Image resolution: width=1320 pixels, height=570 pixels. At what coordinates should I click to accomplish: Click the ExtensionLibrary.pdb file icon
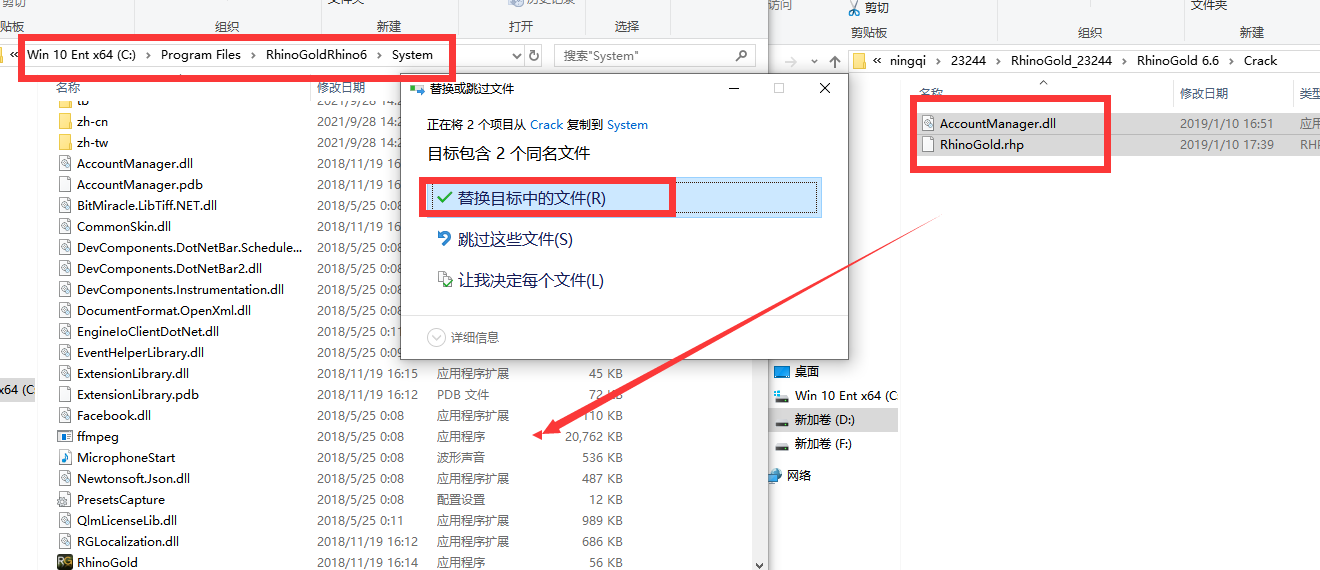(x=65, y=395)
